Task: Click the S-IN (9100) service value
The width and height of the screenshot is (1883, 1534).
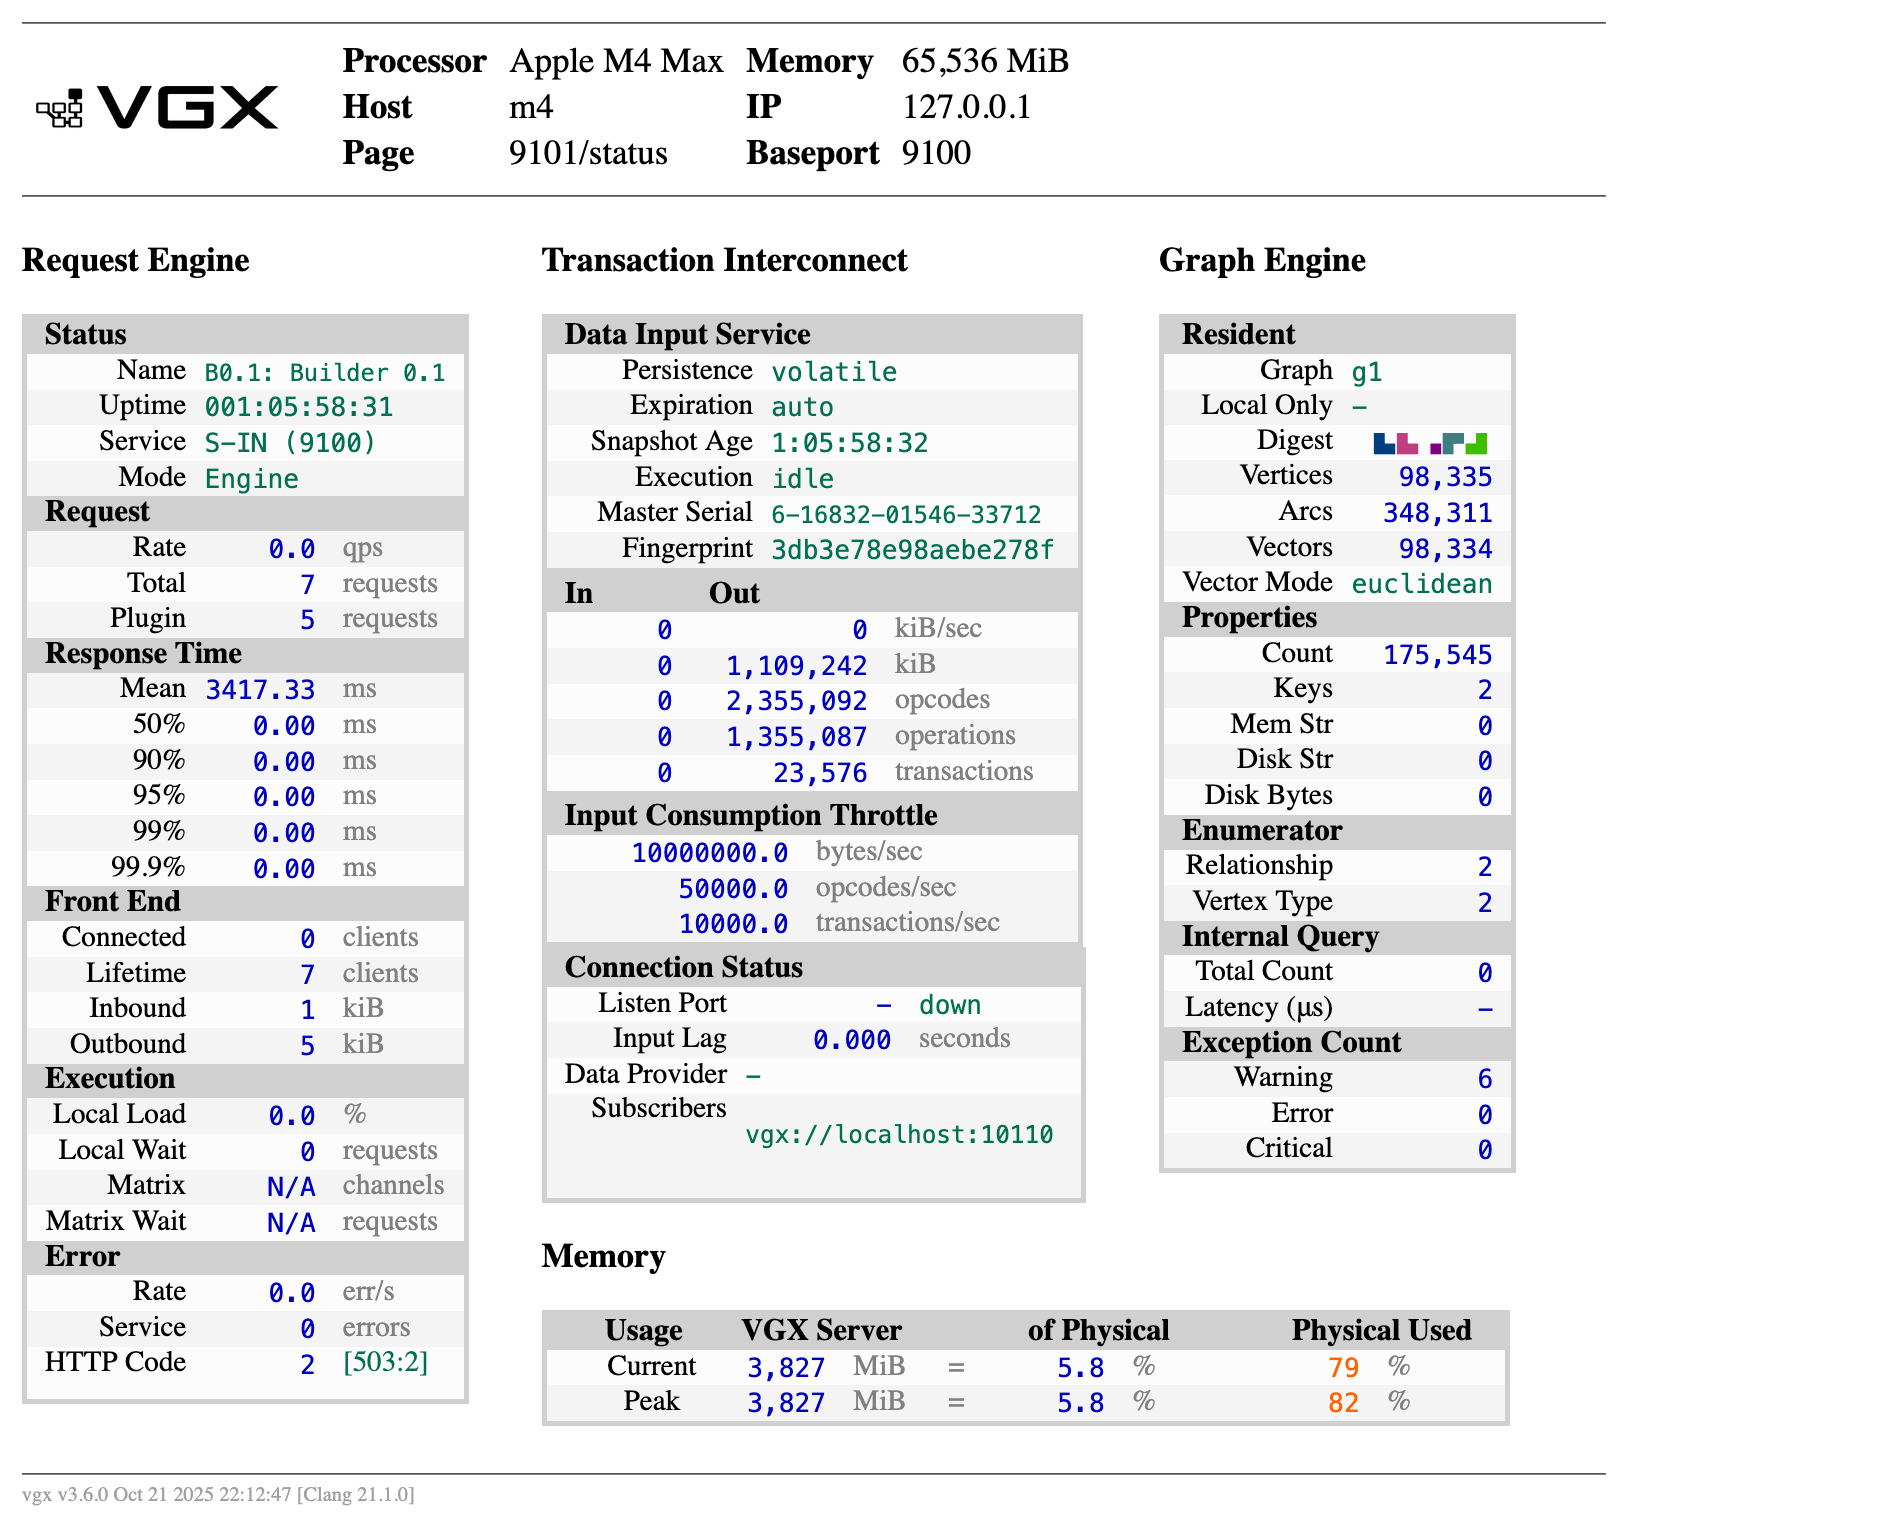Action: click(290, 443)
